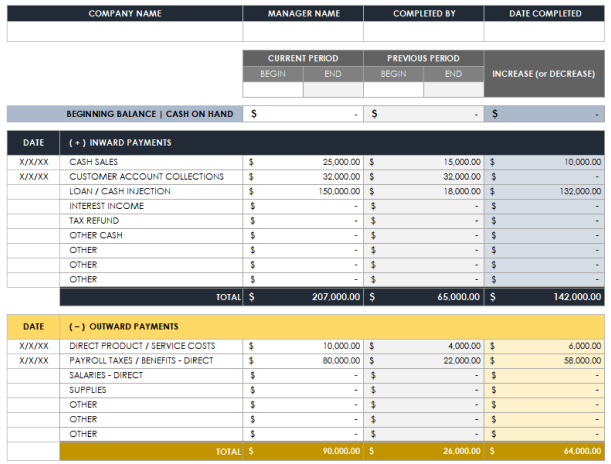Select the X/X/XX date for CASH SALES
611x464 pixels.
pyautogui.click(x=34, y=162)
